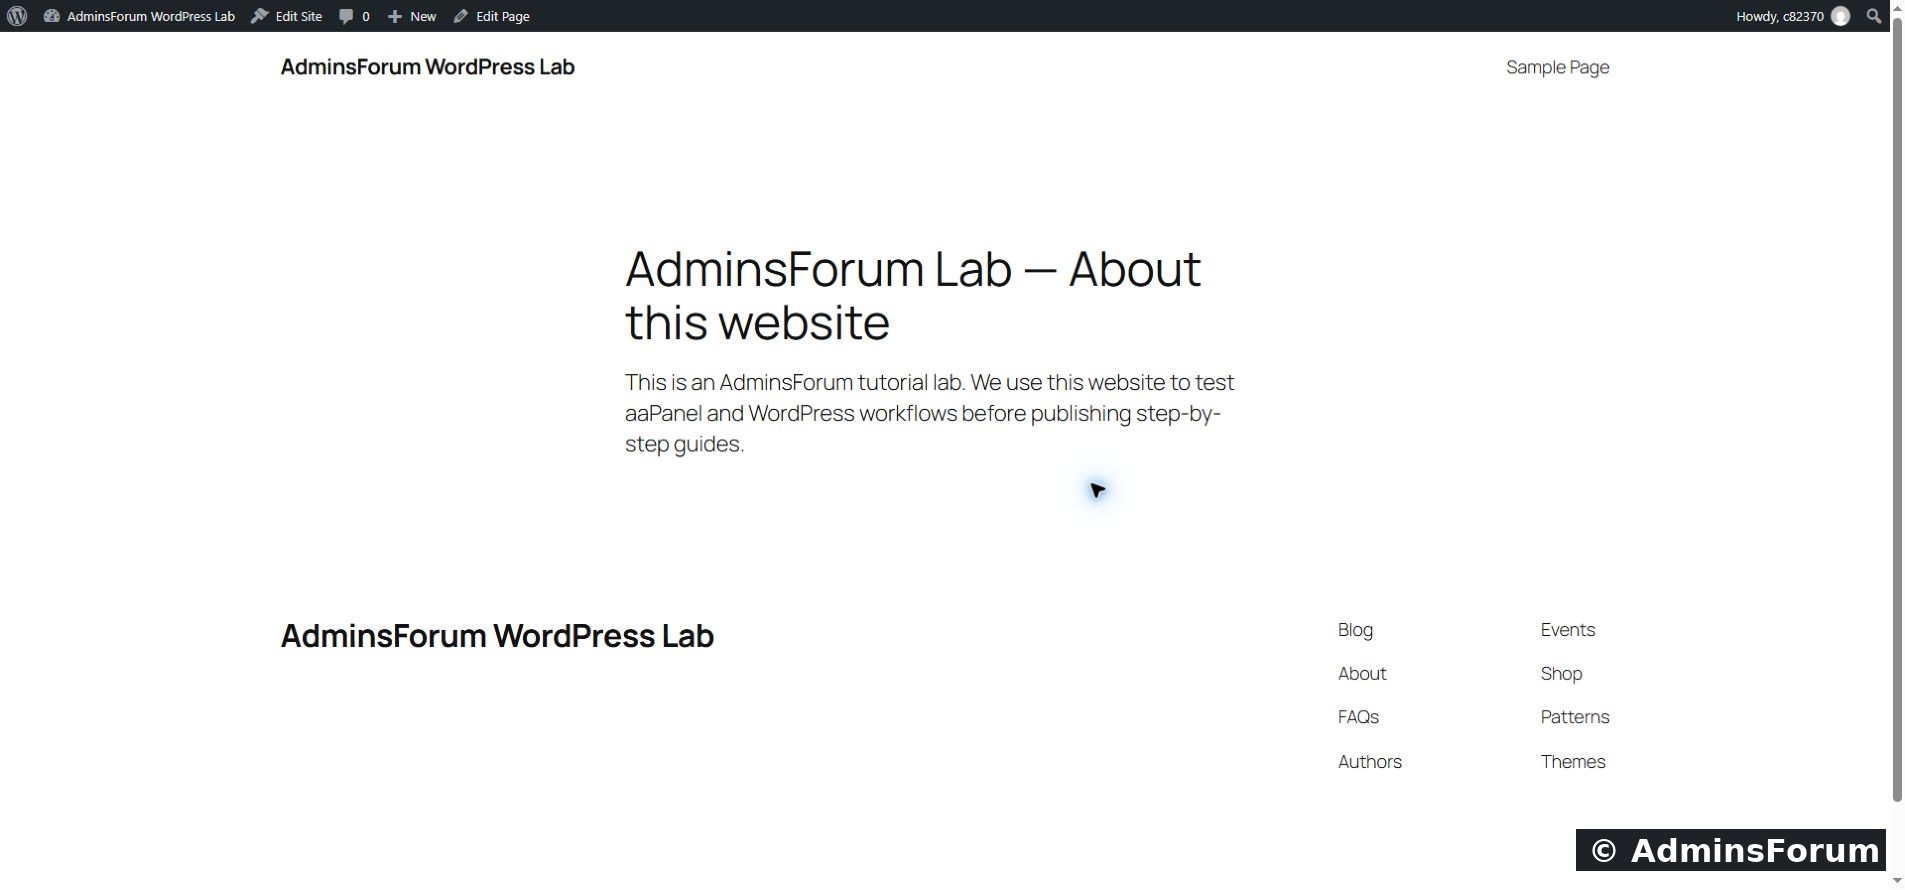The width and height of the screenshot is (1905, 890).
Task: Click the user avatar icon
Action: point(1841,16)
